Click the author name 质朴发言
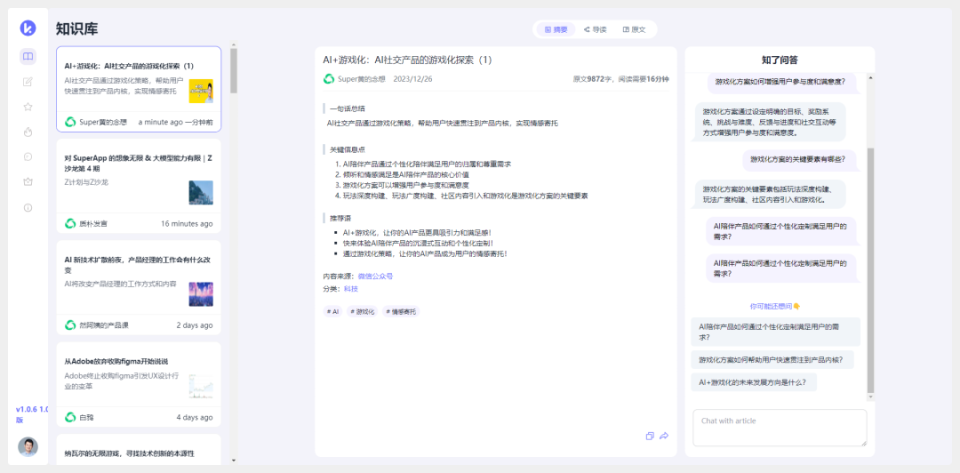 coord(93,224)
